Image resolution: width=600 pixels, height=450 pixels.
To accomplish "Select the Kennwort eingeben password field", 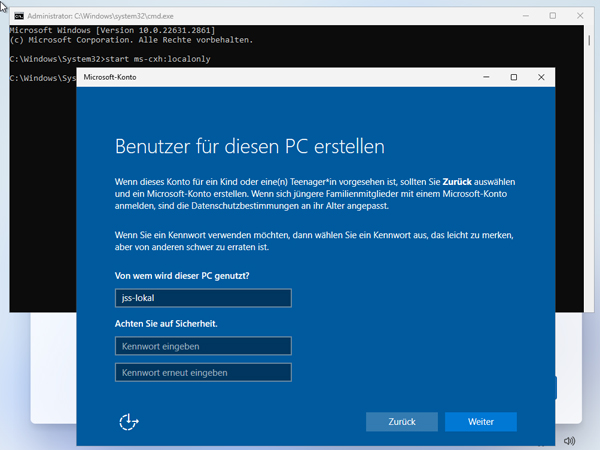I will (203, 346).
